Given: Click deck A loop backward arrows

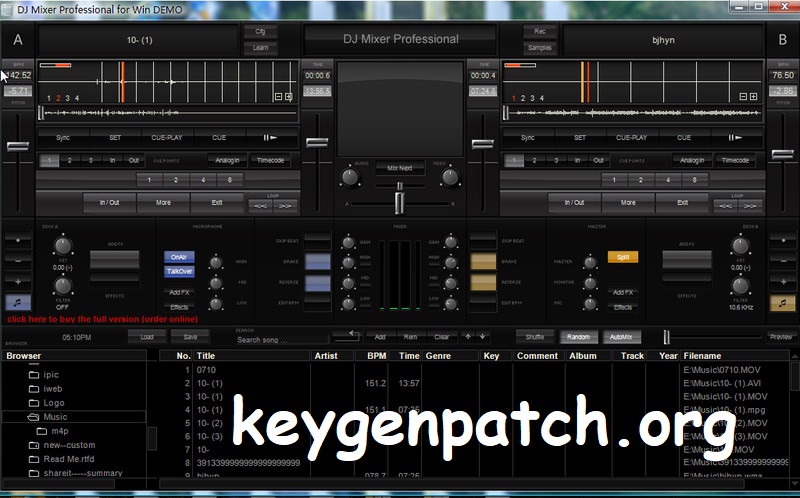Looking at the screenshot, I should pyautogui.click(x=260, y=206).
